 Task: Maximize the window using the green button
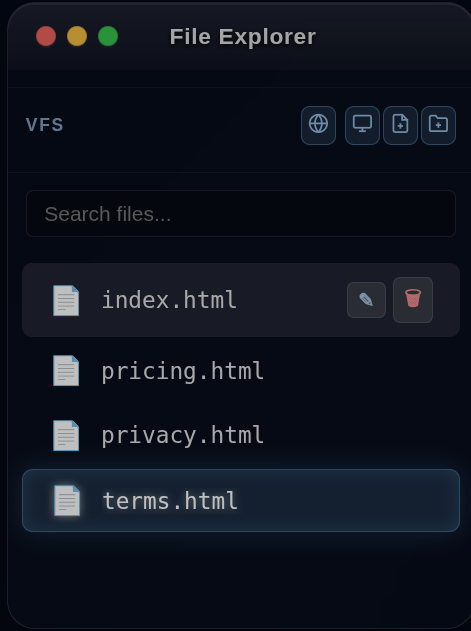coord(108,36)
